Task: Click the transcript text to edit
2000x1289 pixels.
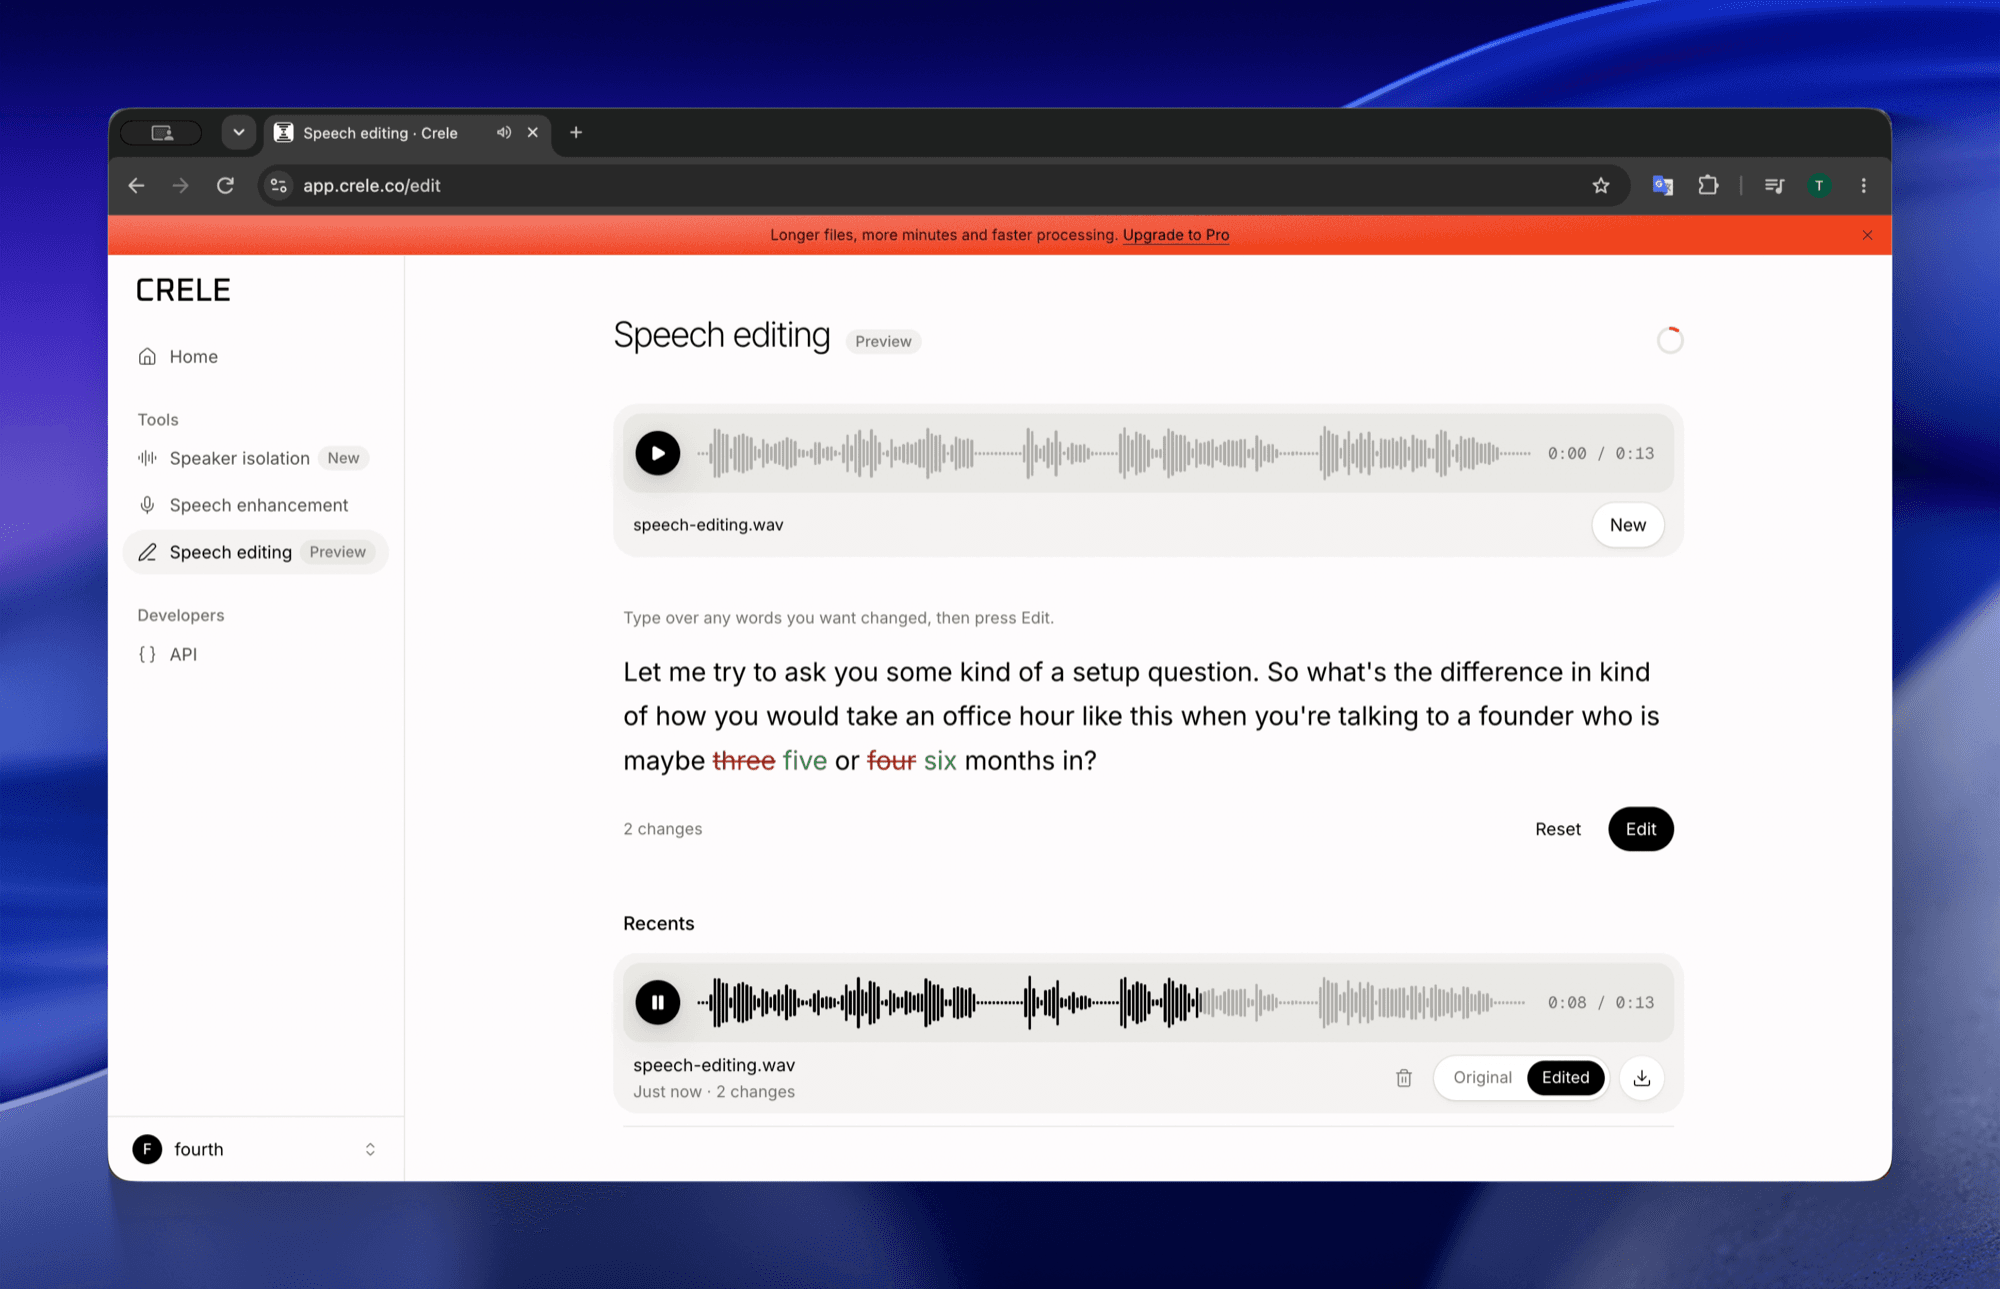Action: click(1140, 716)
